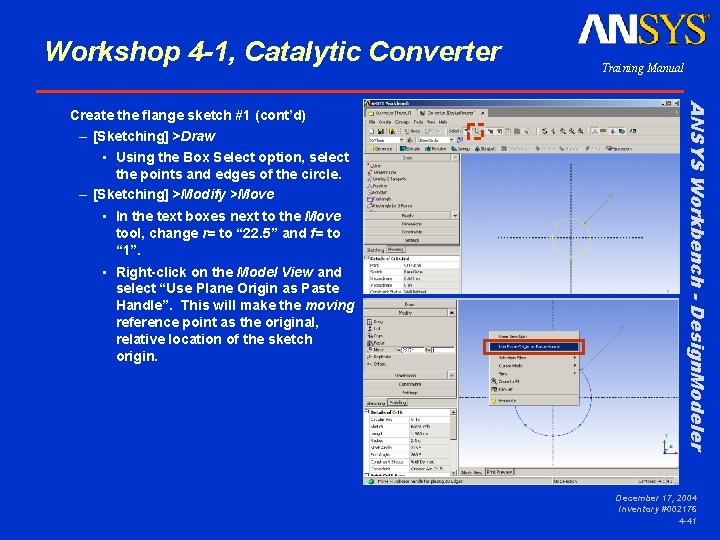
Task: Select the Tangent Line draw tool
Action: tap(382, 173)
